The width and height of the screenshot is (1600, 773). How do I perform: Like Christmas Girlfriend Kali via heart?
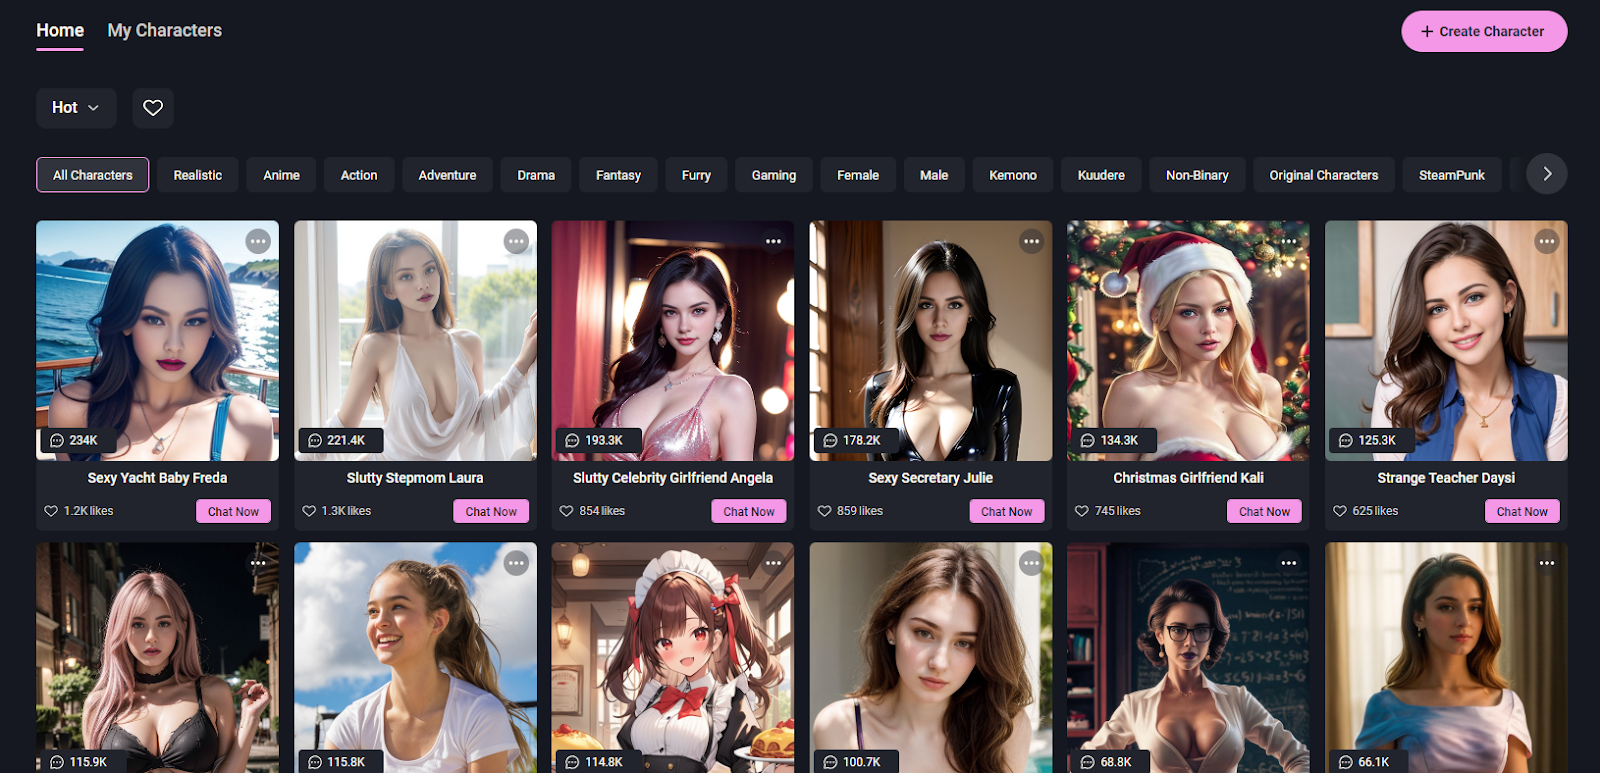1082,511
